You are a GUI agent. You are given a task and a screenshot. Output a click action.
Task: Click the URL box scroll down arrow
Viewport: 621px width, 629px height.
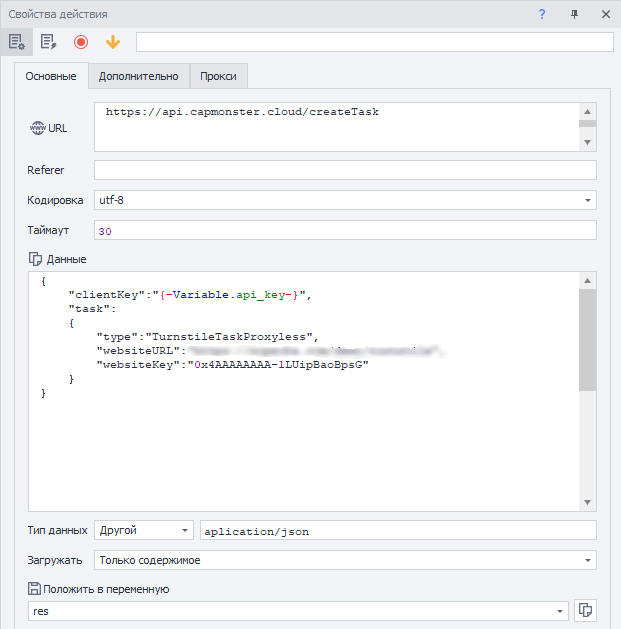pos(588,143)
